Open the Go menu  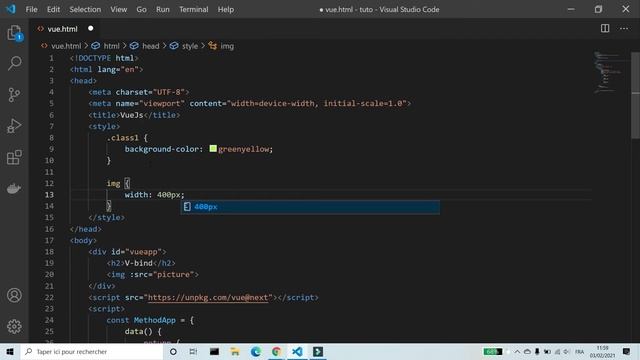[x=141, y=9]
